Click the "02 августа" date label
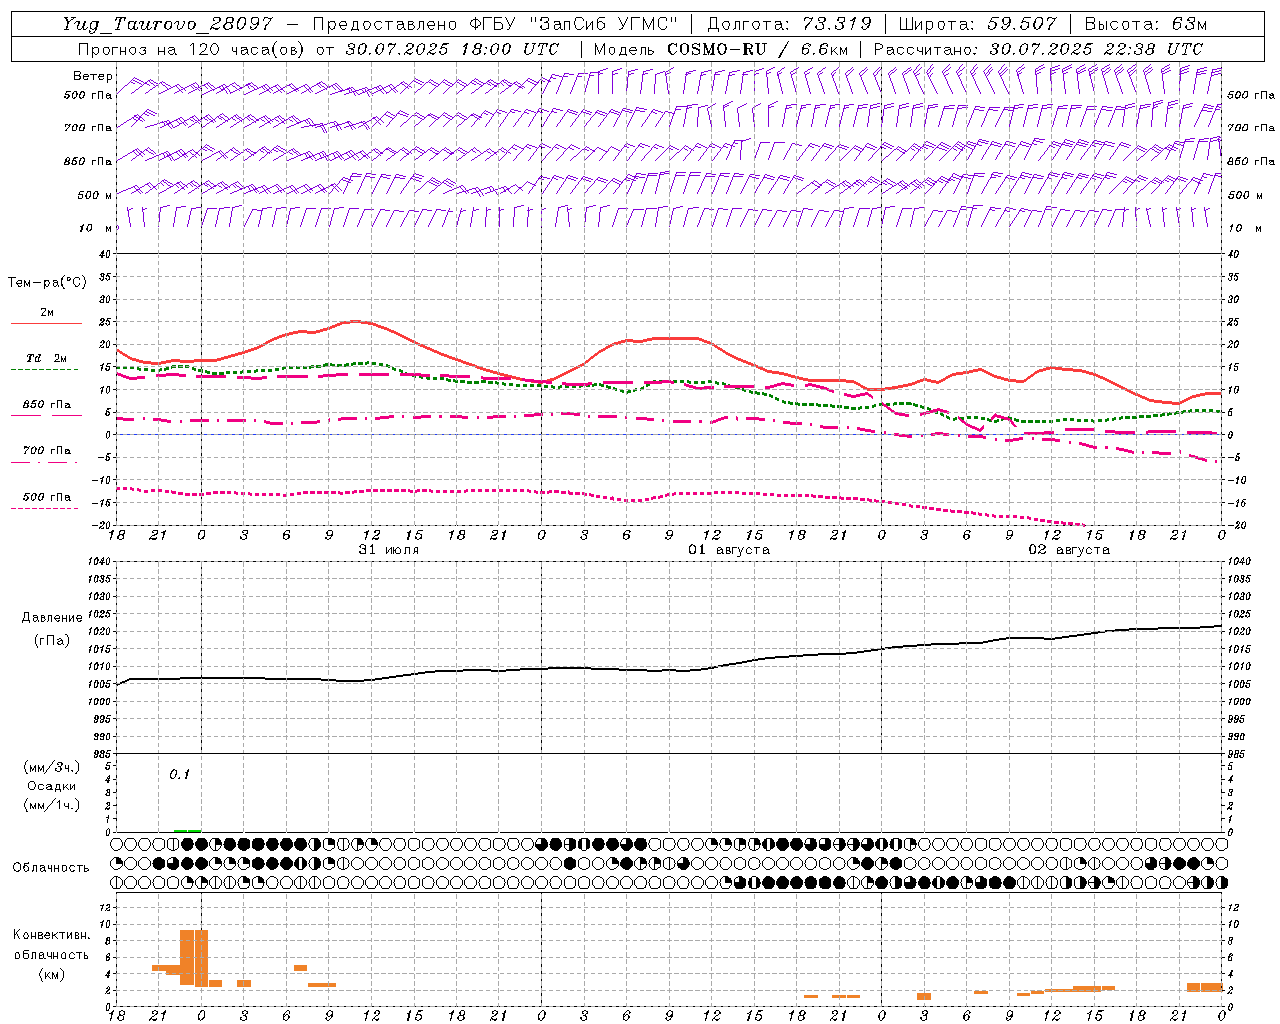This screenshot has width=1280, height=1024. point(1068,550)
